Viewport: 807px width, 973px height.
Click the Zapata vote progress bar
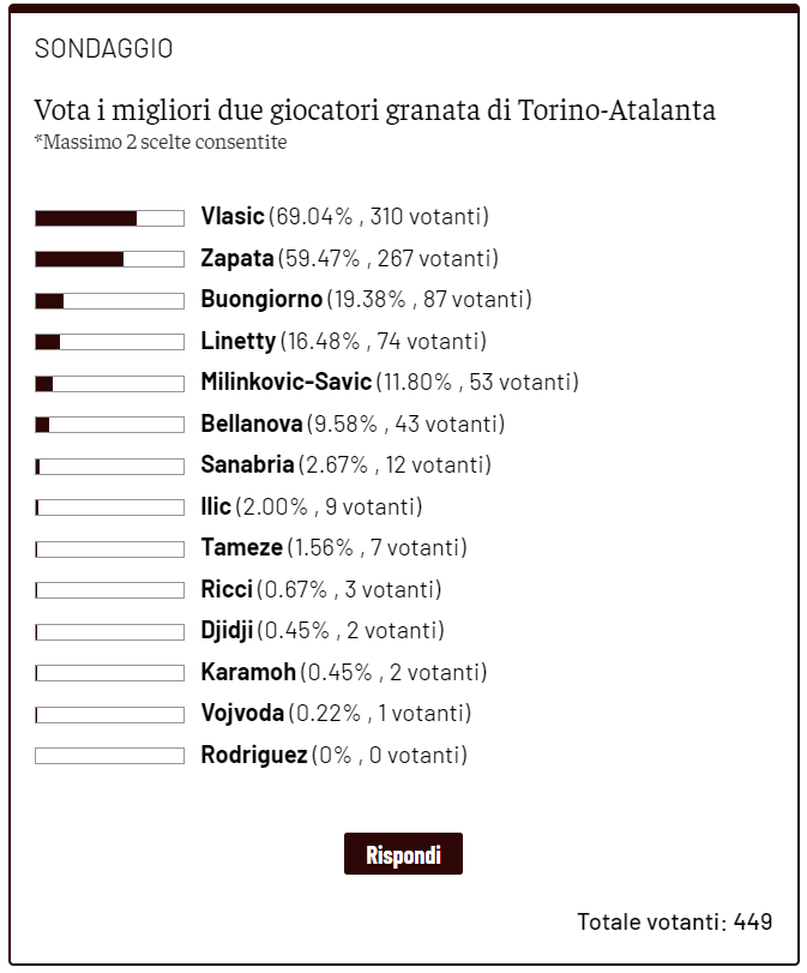pyautogui.click(x=110, y=257)
